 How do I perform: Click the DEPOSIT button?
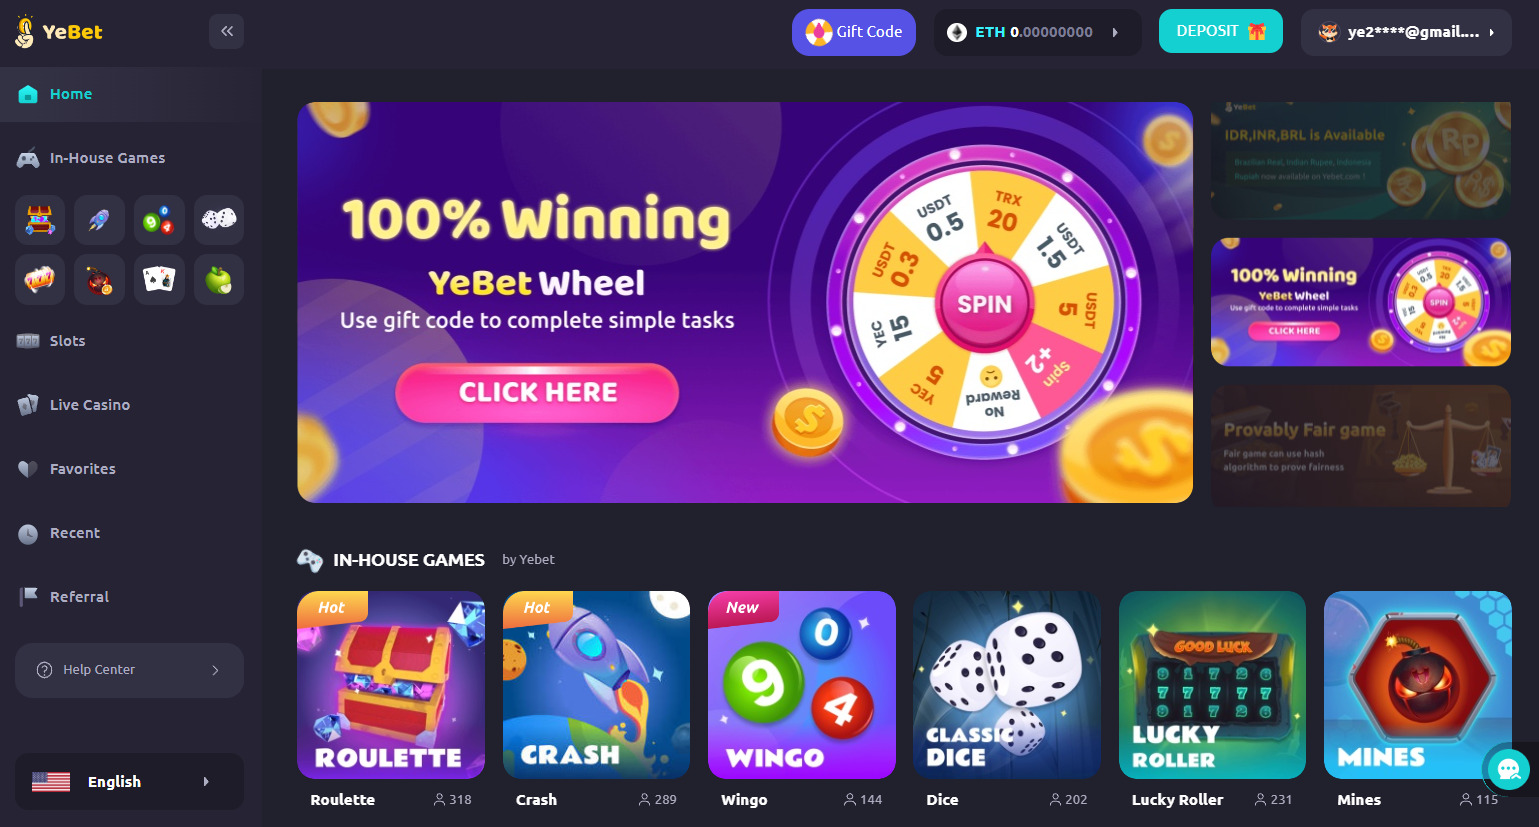click(1221, 31)
